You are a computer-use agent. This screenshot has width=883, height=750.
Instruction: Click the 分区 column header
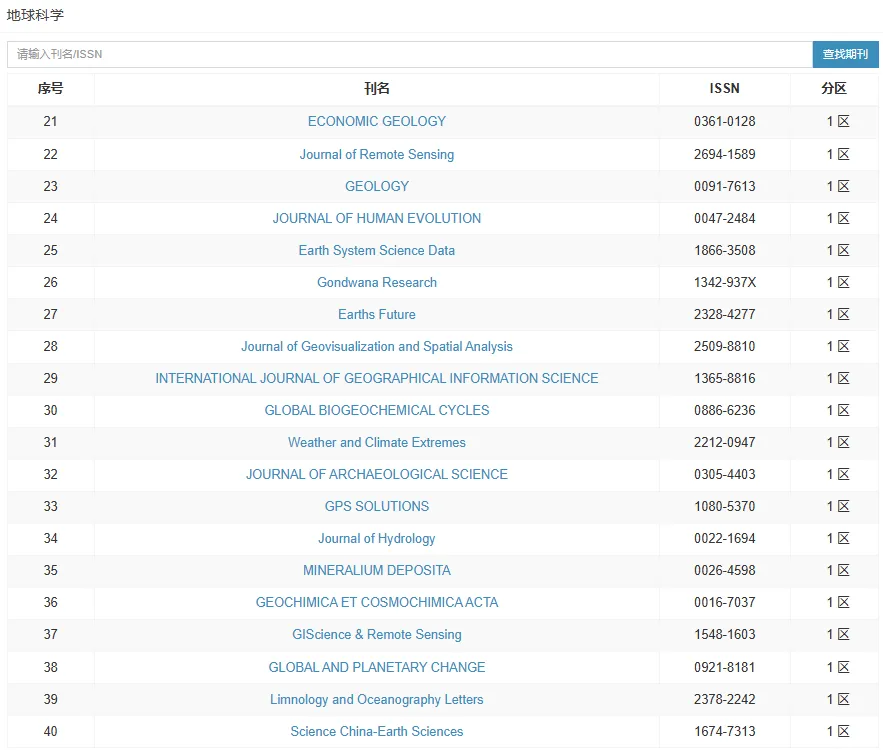click(834, 88)
